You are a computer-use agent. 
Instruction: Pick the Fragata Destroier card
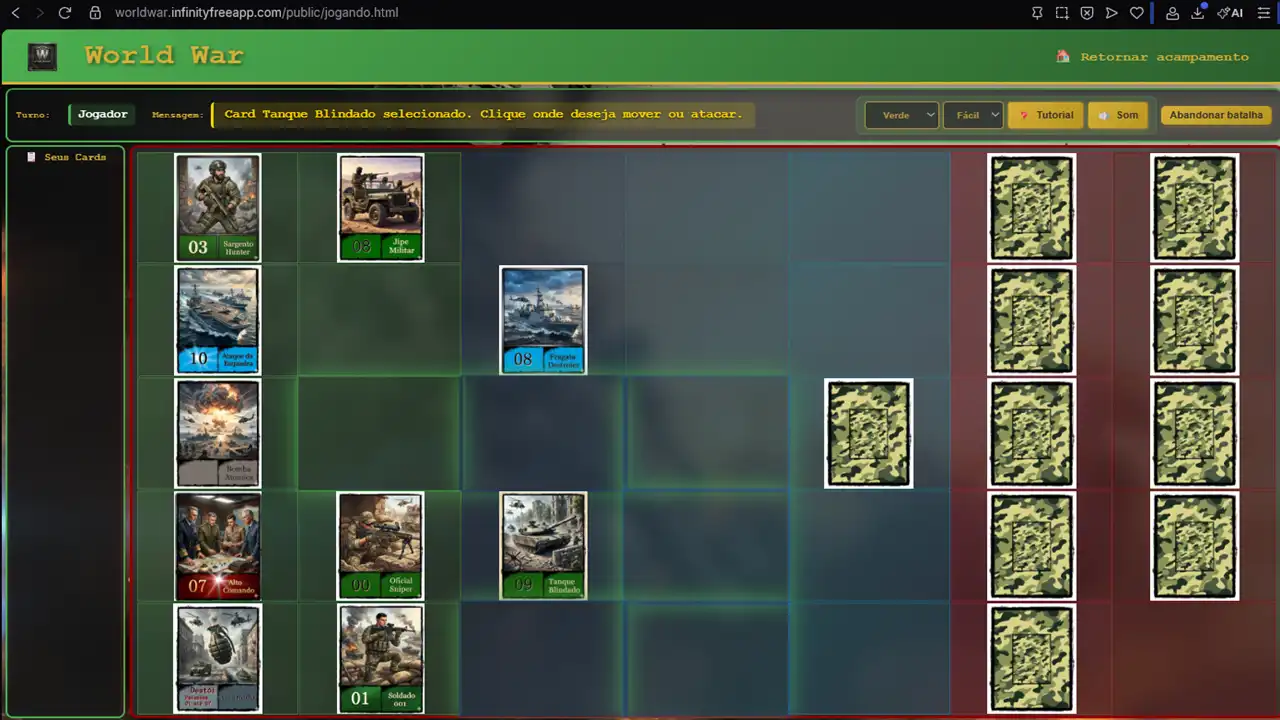(x=543, y=320)
